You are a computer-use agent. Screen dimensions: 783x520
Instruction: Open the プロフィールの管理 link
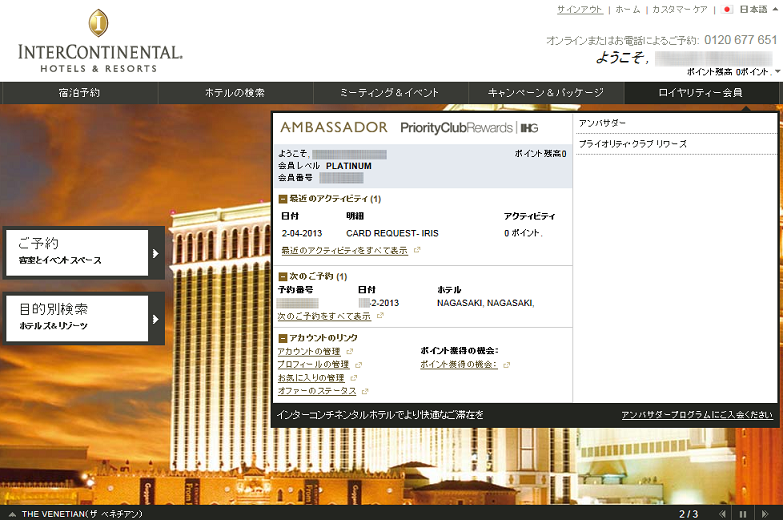(314, 365)
